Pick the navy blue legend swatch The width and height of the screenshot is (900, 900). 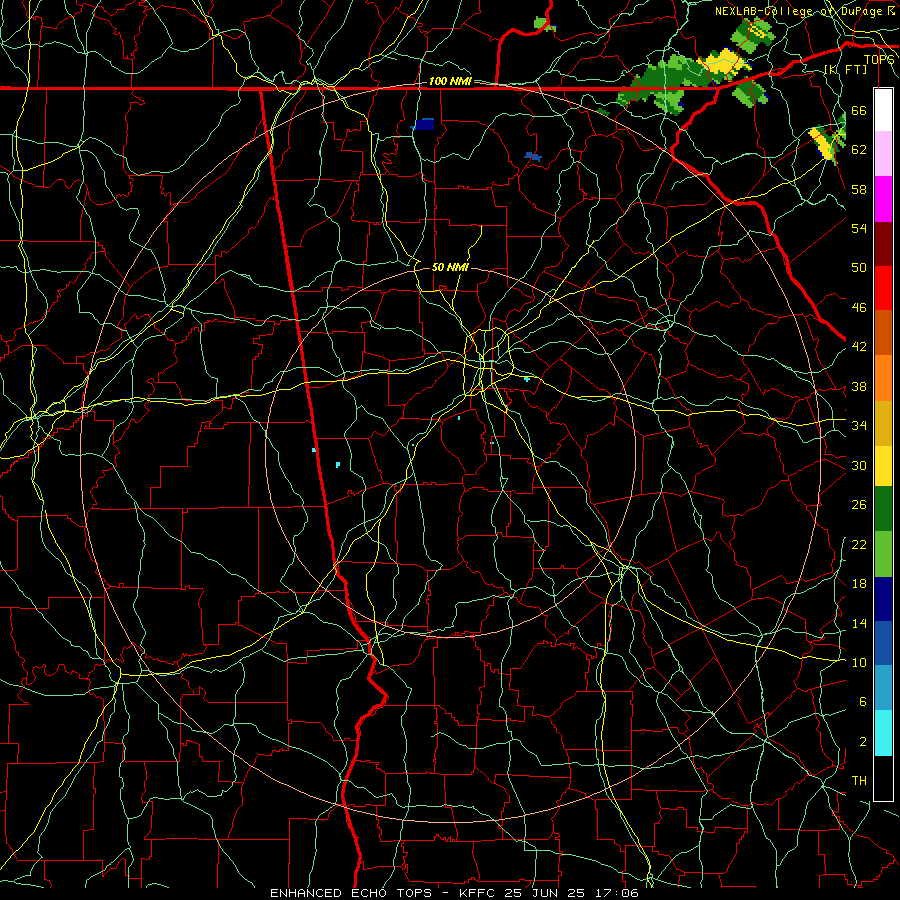point(883,599)
